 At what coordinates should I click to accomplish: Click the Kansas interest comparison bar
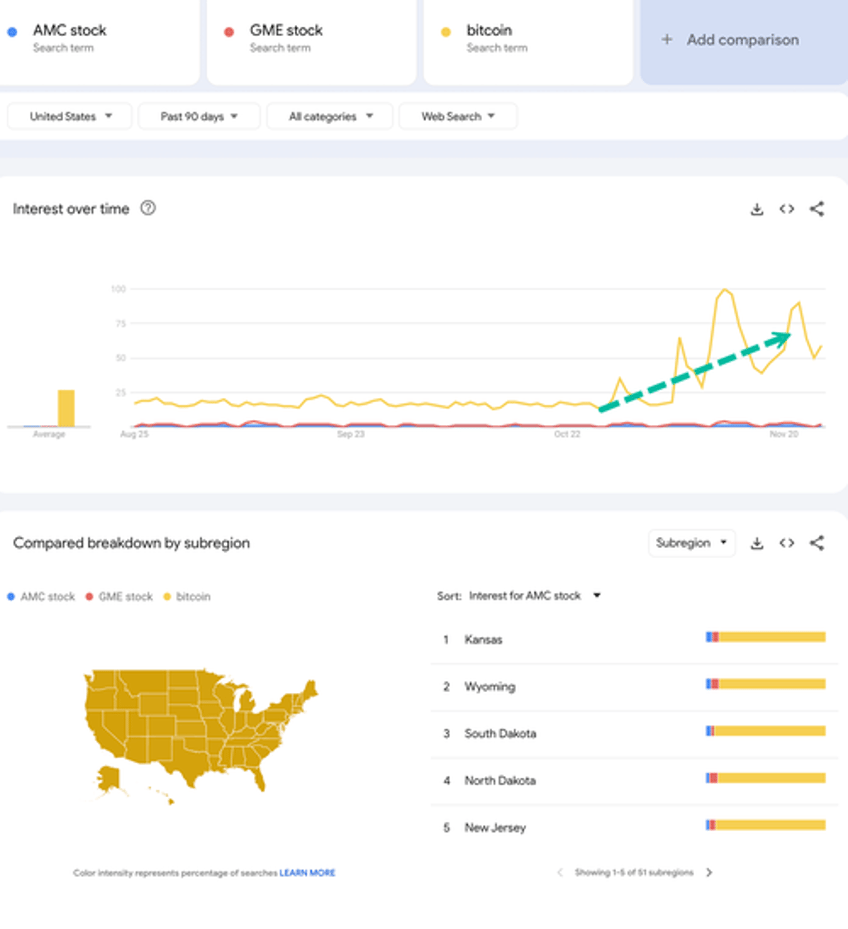[766, 637]
